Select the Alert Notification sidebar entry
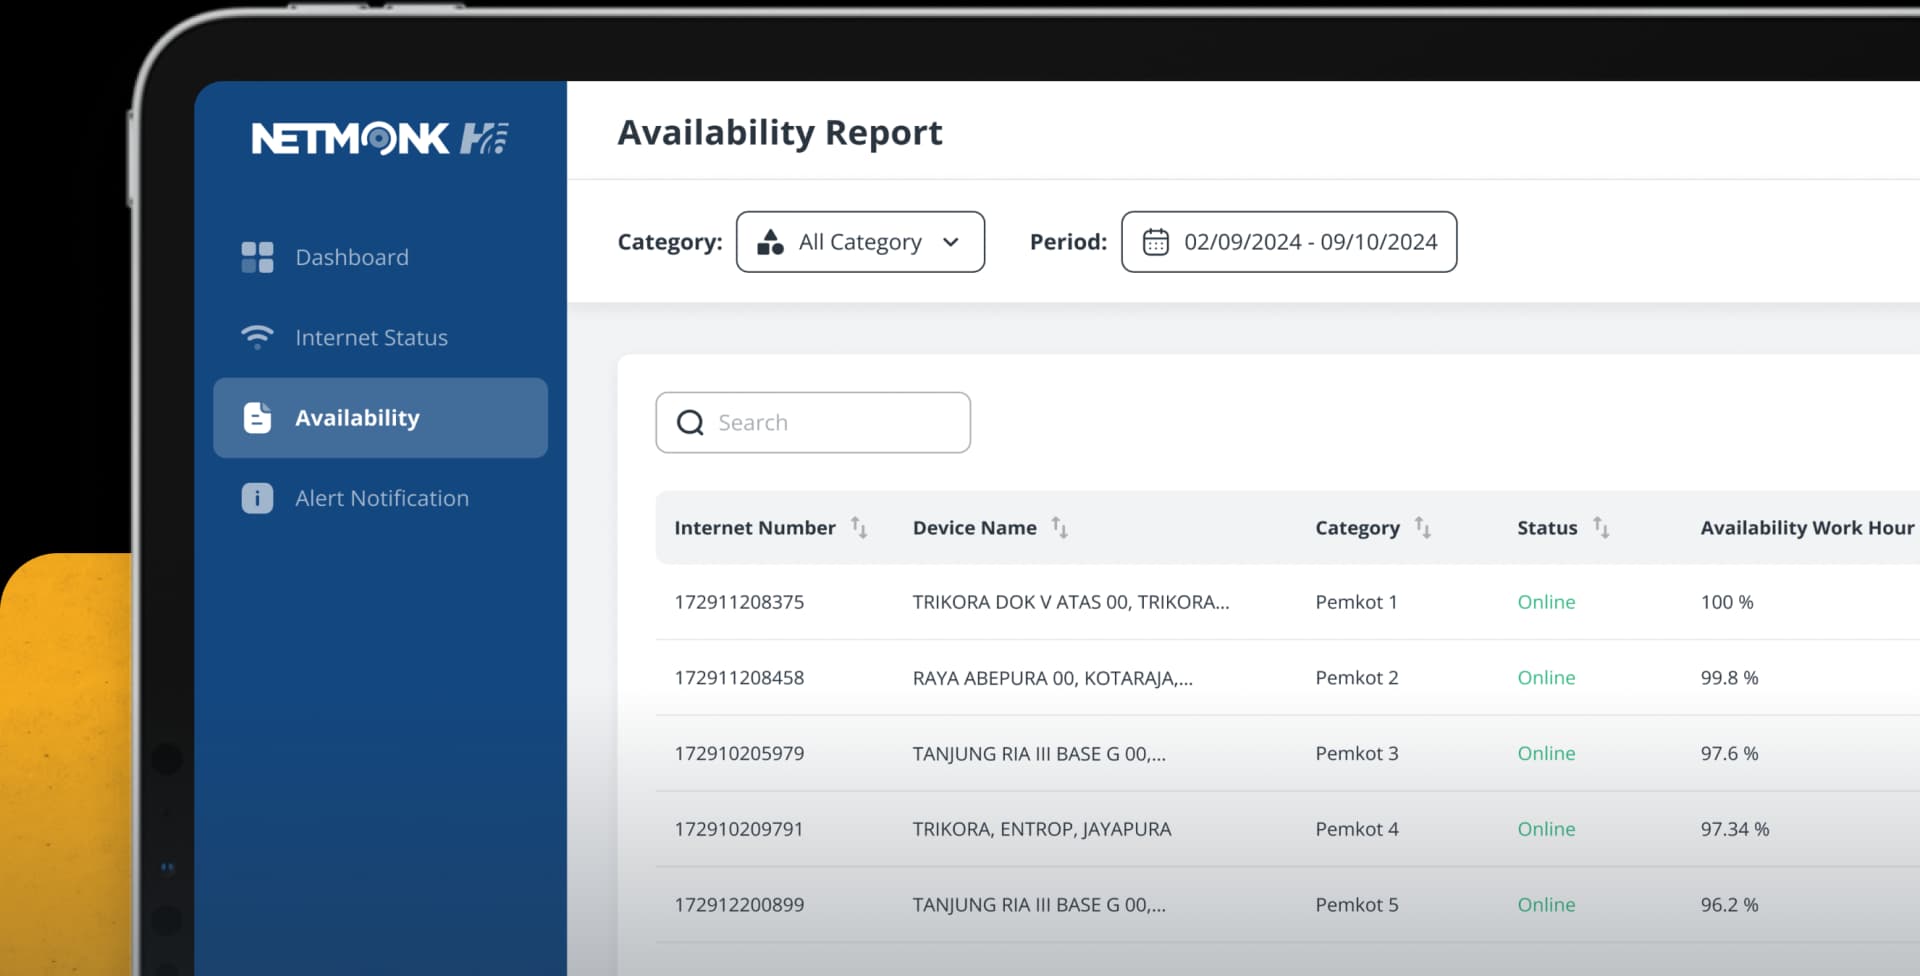Image resolution: width=1920 pixels, height=976 pixels. pos(382,498)
